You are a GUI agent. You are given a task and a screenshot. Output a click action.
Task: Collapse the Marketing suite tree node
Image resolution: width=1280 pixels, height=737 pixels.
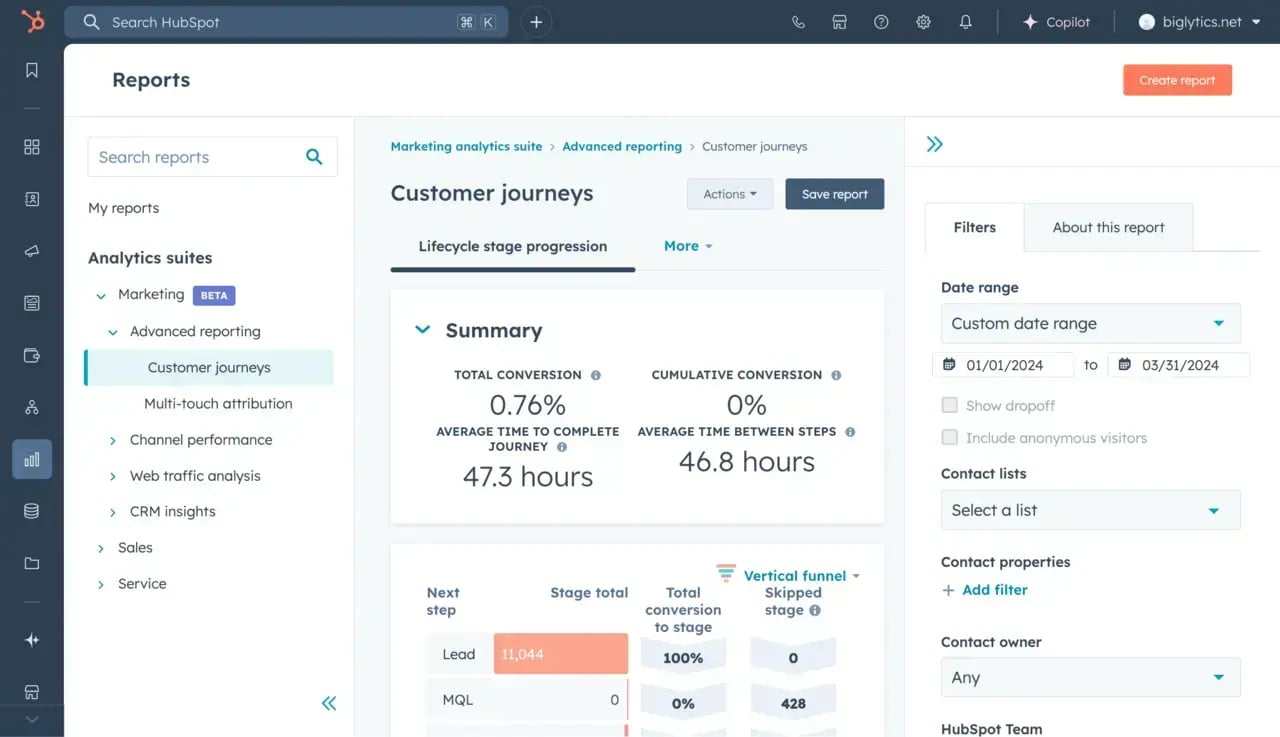101,295
